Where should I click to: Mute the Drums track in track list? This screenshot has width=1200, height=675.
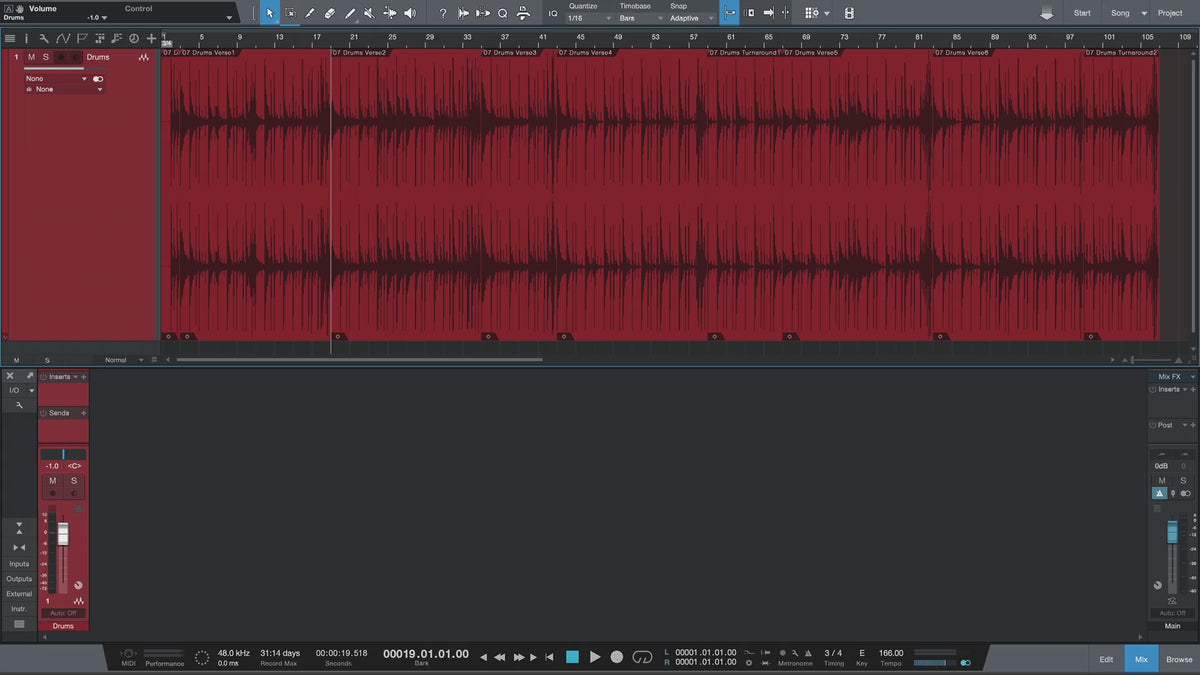31,57
